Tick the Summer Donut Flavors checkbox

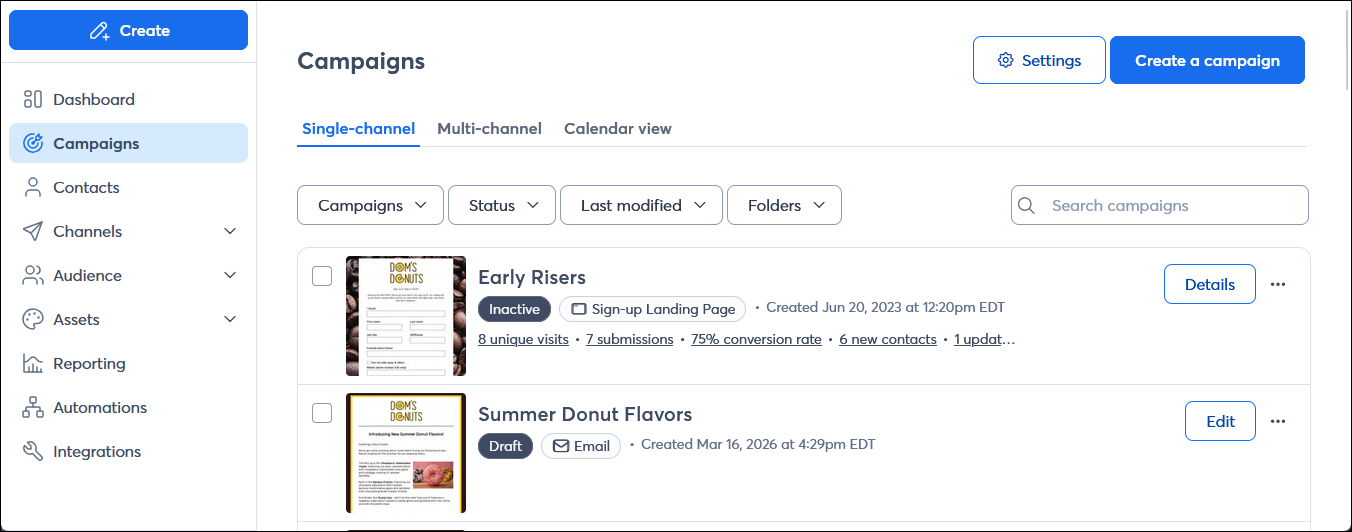322,413
